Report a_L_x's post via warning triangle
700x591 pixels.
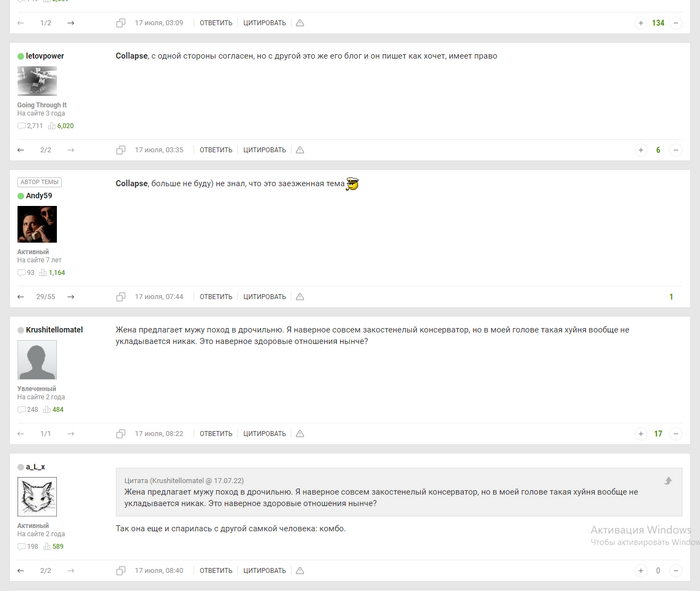click(x=300, y=570)
